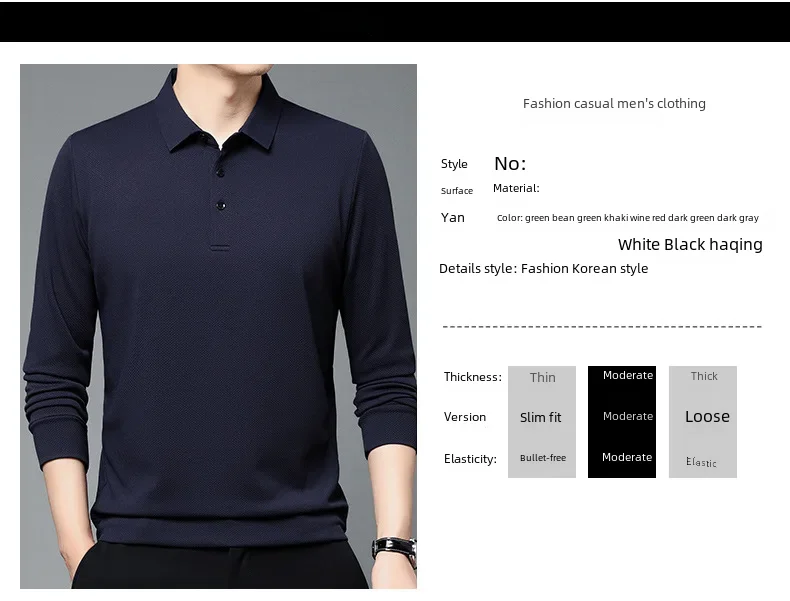The width and height of the screenshot is (790, 601).
Task: Click the Thickness: row label
Action: [x=473, y=377]
